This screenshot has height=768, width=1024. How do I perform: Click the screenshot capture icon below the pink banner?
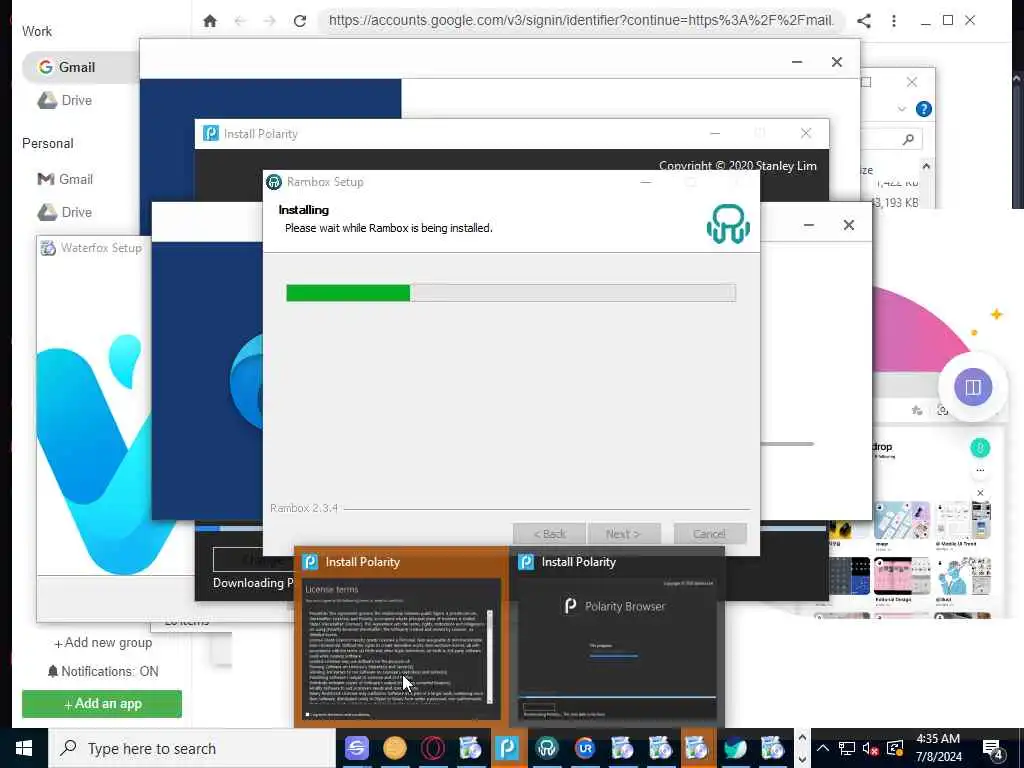[x=942, y=410]
